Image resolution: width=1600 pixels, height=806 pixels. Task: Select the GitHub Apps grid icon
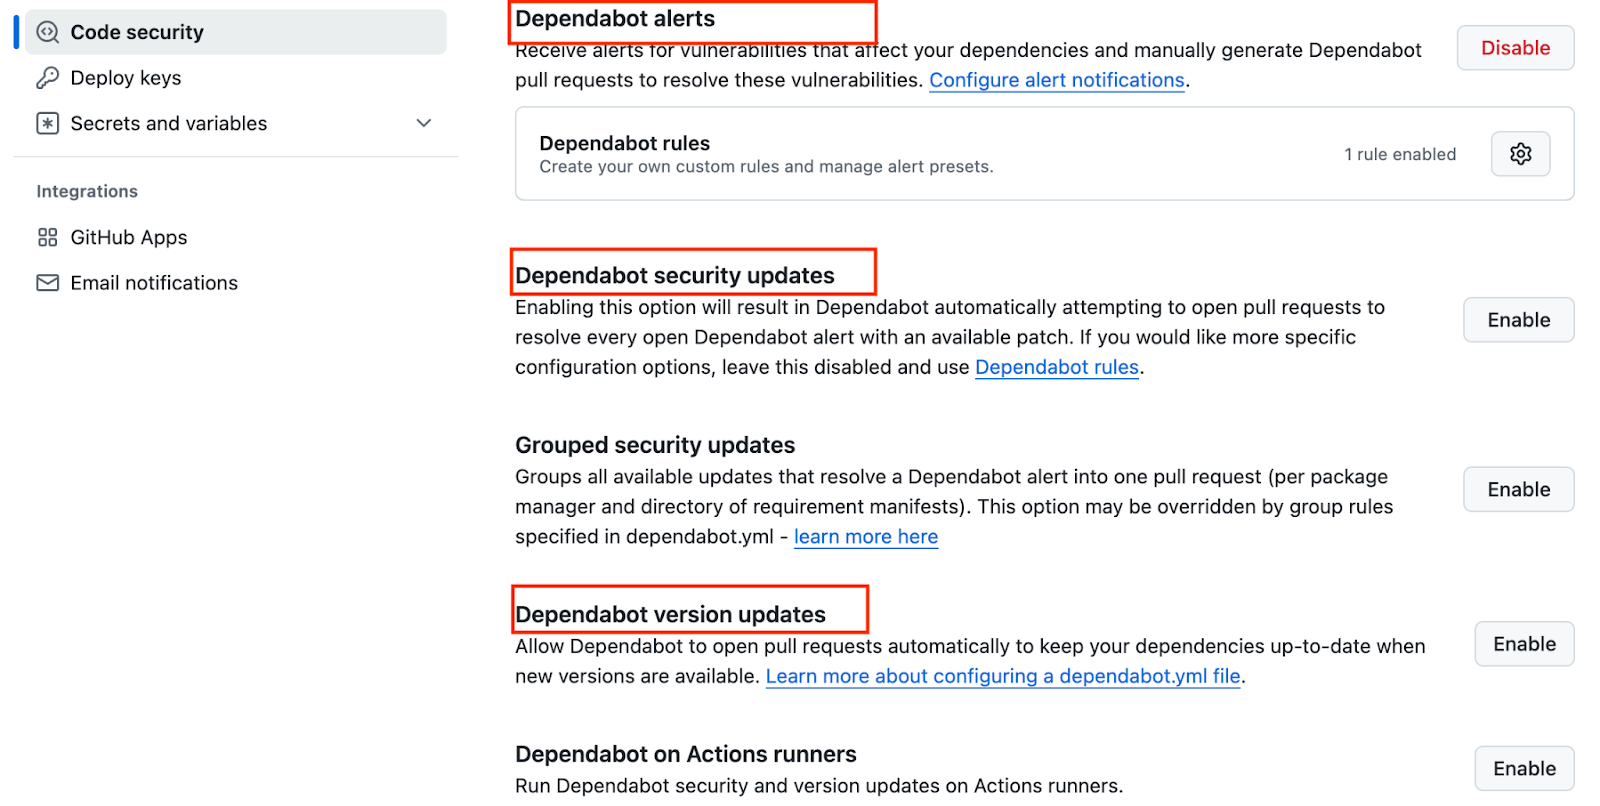(x=46, y=237)
